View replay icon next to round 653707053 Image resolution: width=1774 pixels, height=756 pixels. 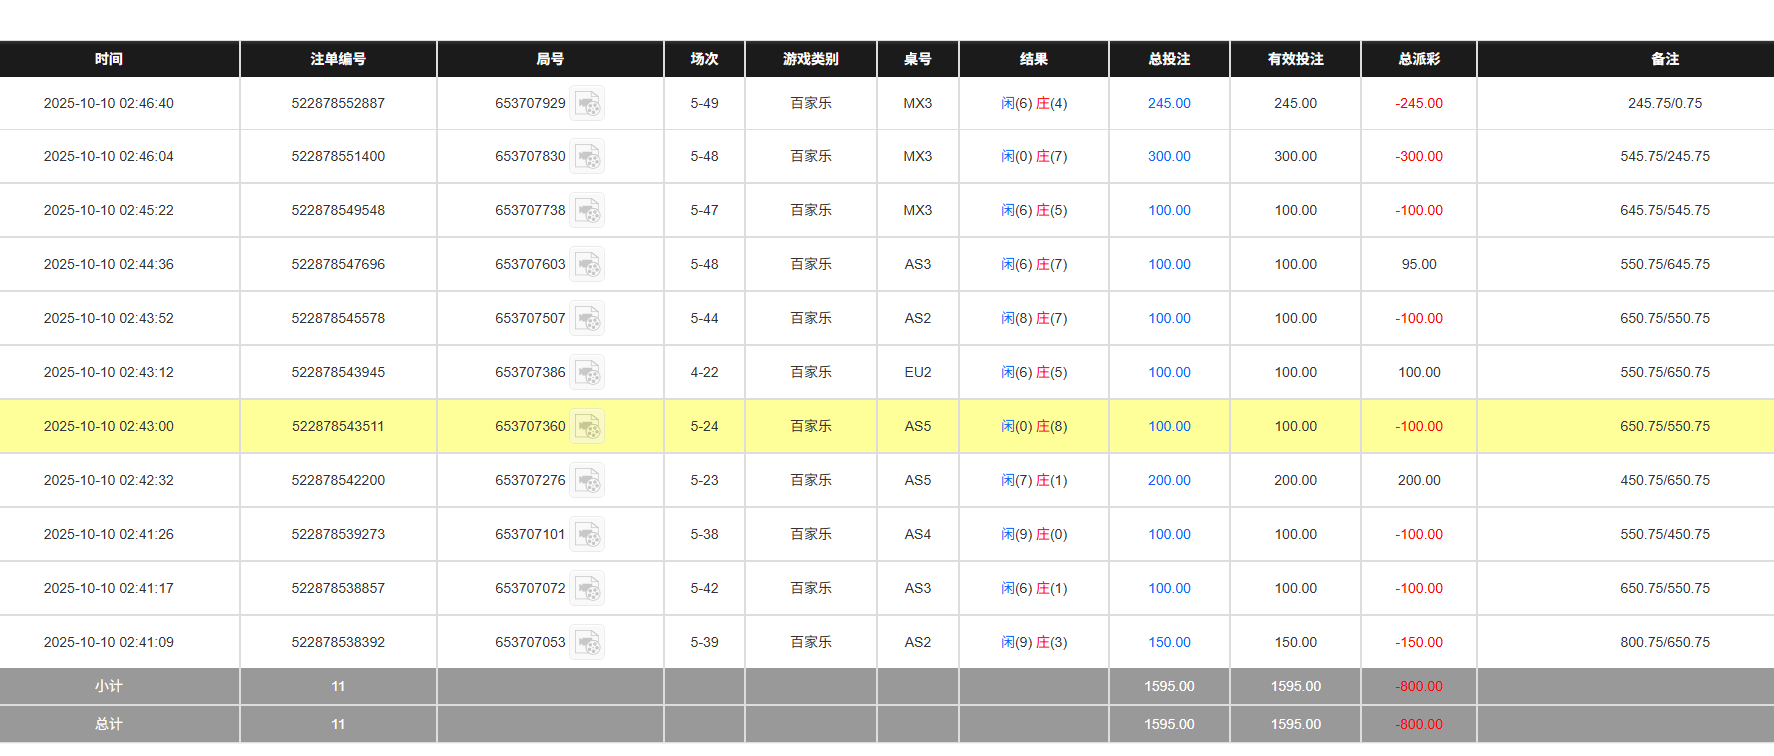(x=587, y=643)
